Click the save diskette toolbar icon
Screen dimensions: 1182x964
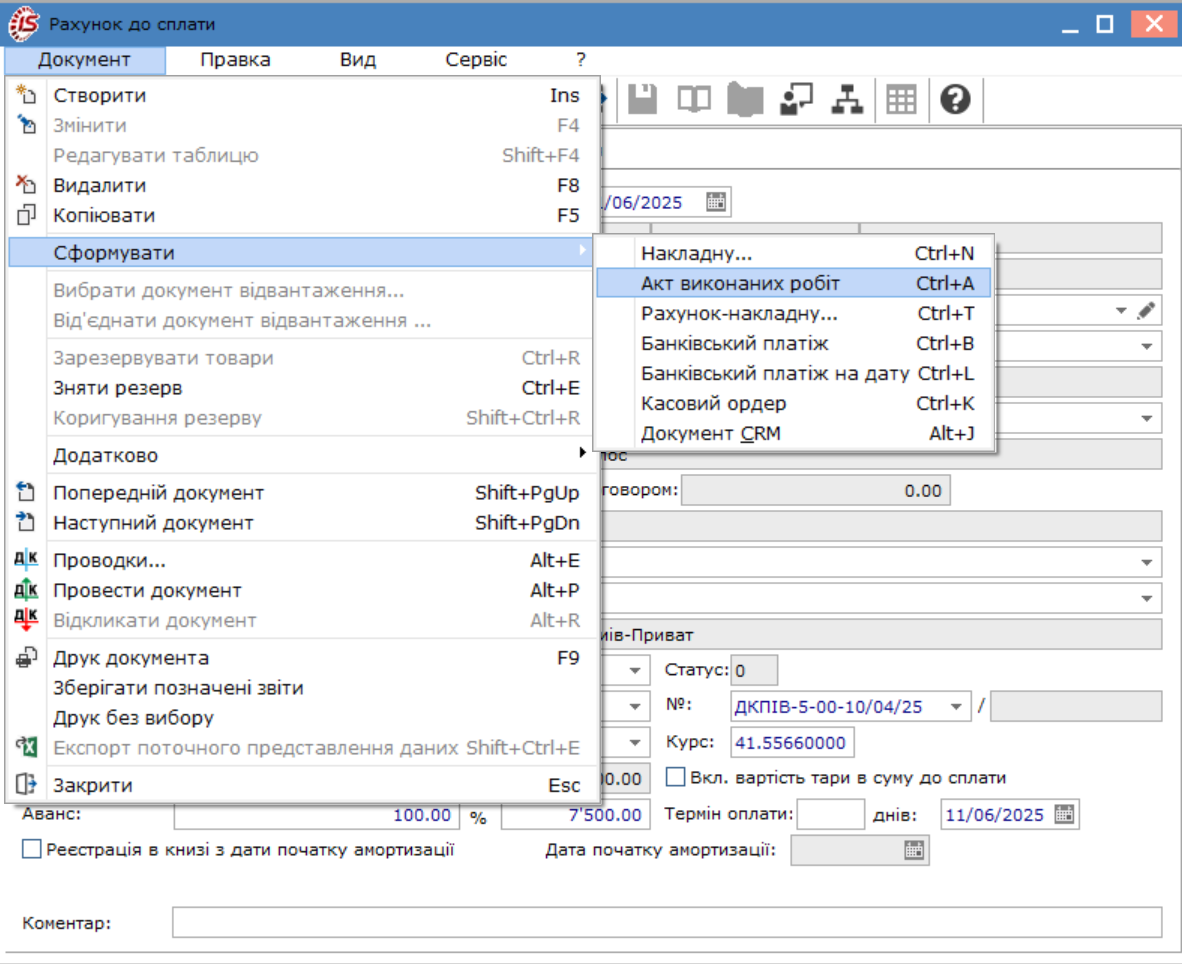pyautogui.click(x=642, y=99)
